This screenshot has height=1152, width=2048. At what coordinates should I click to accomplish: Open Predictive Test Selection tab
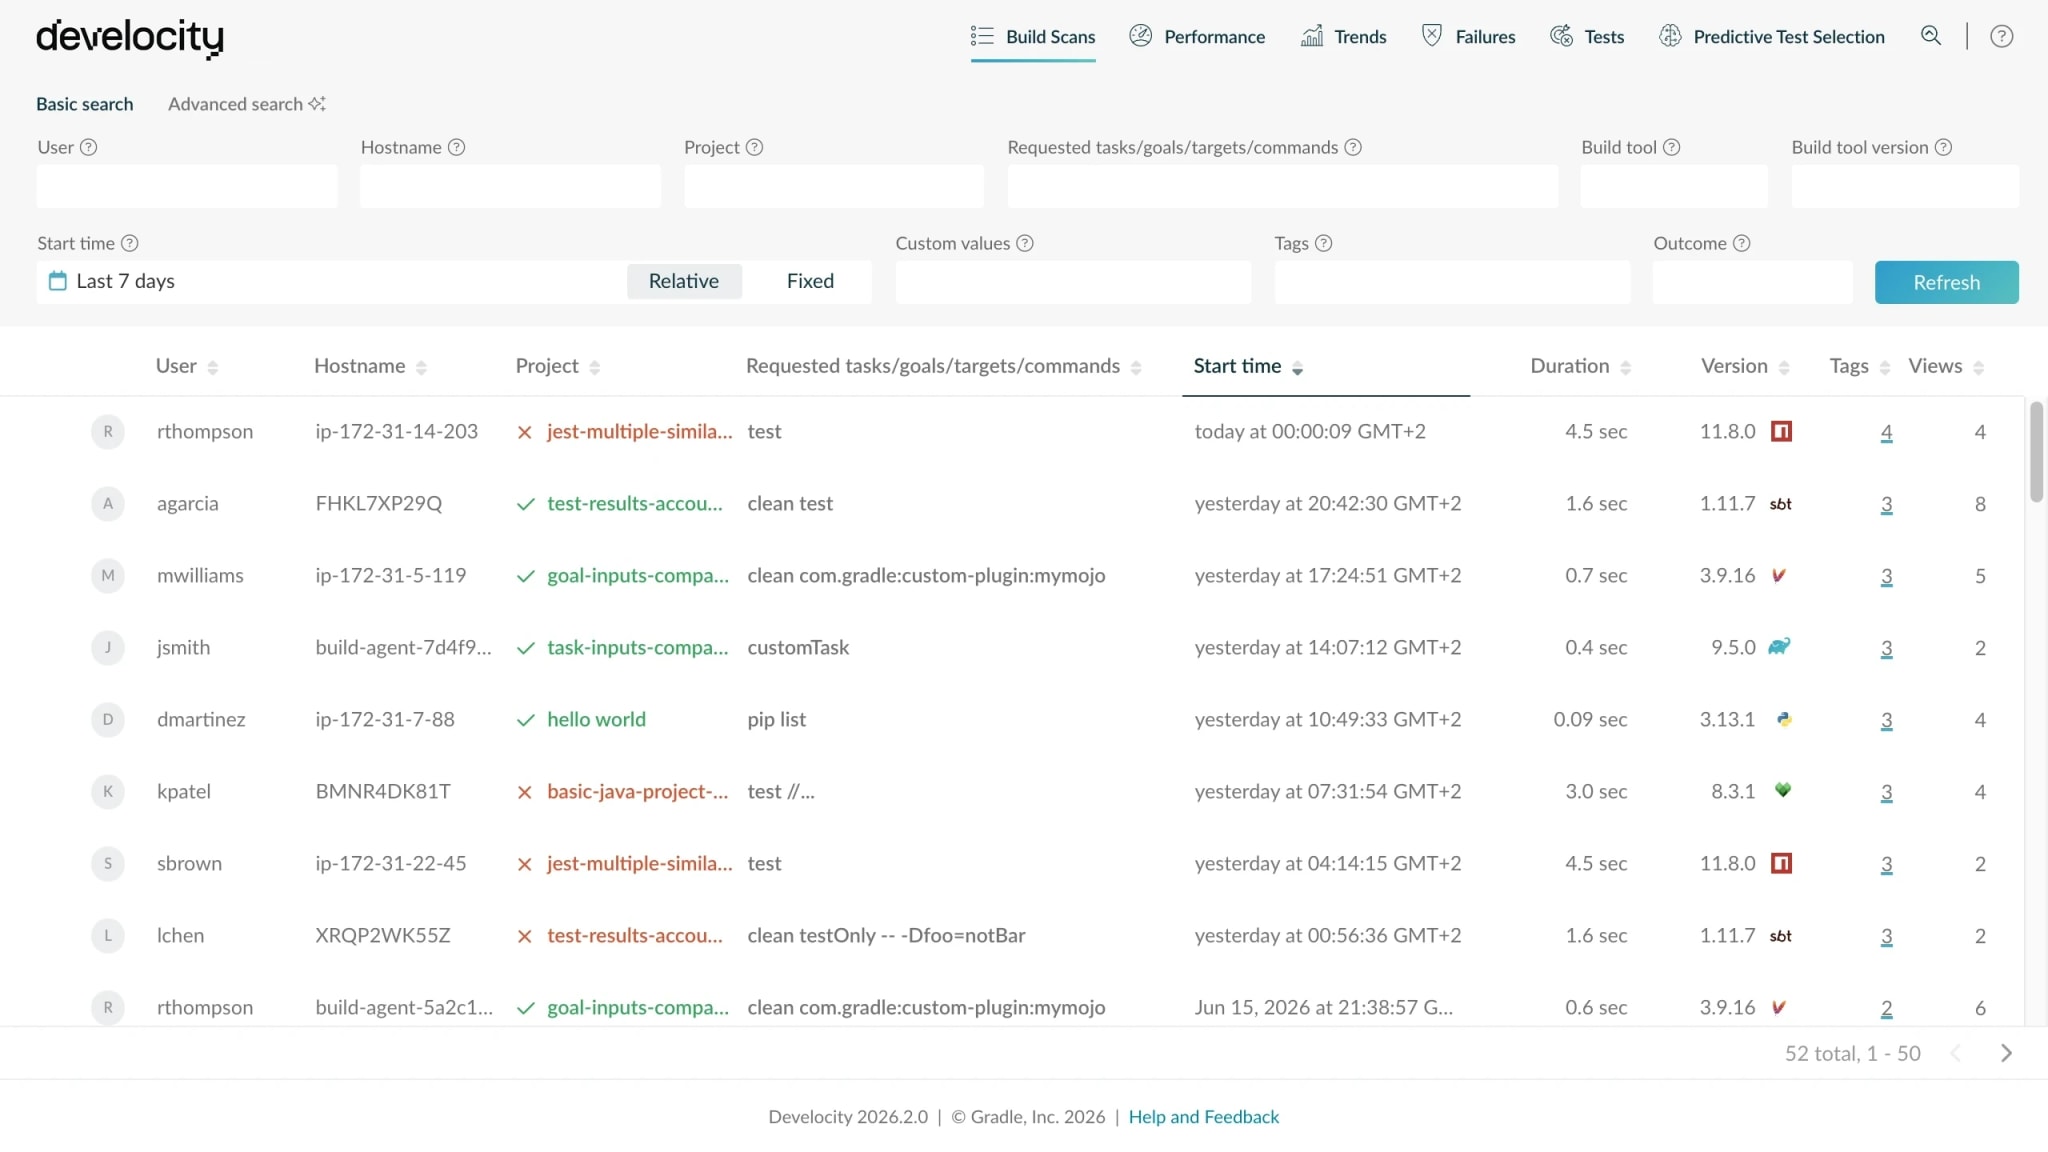(1772, 37)
